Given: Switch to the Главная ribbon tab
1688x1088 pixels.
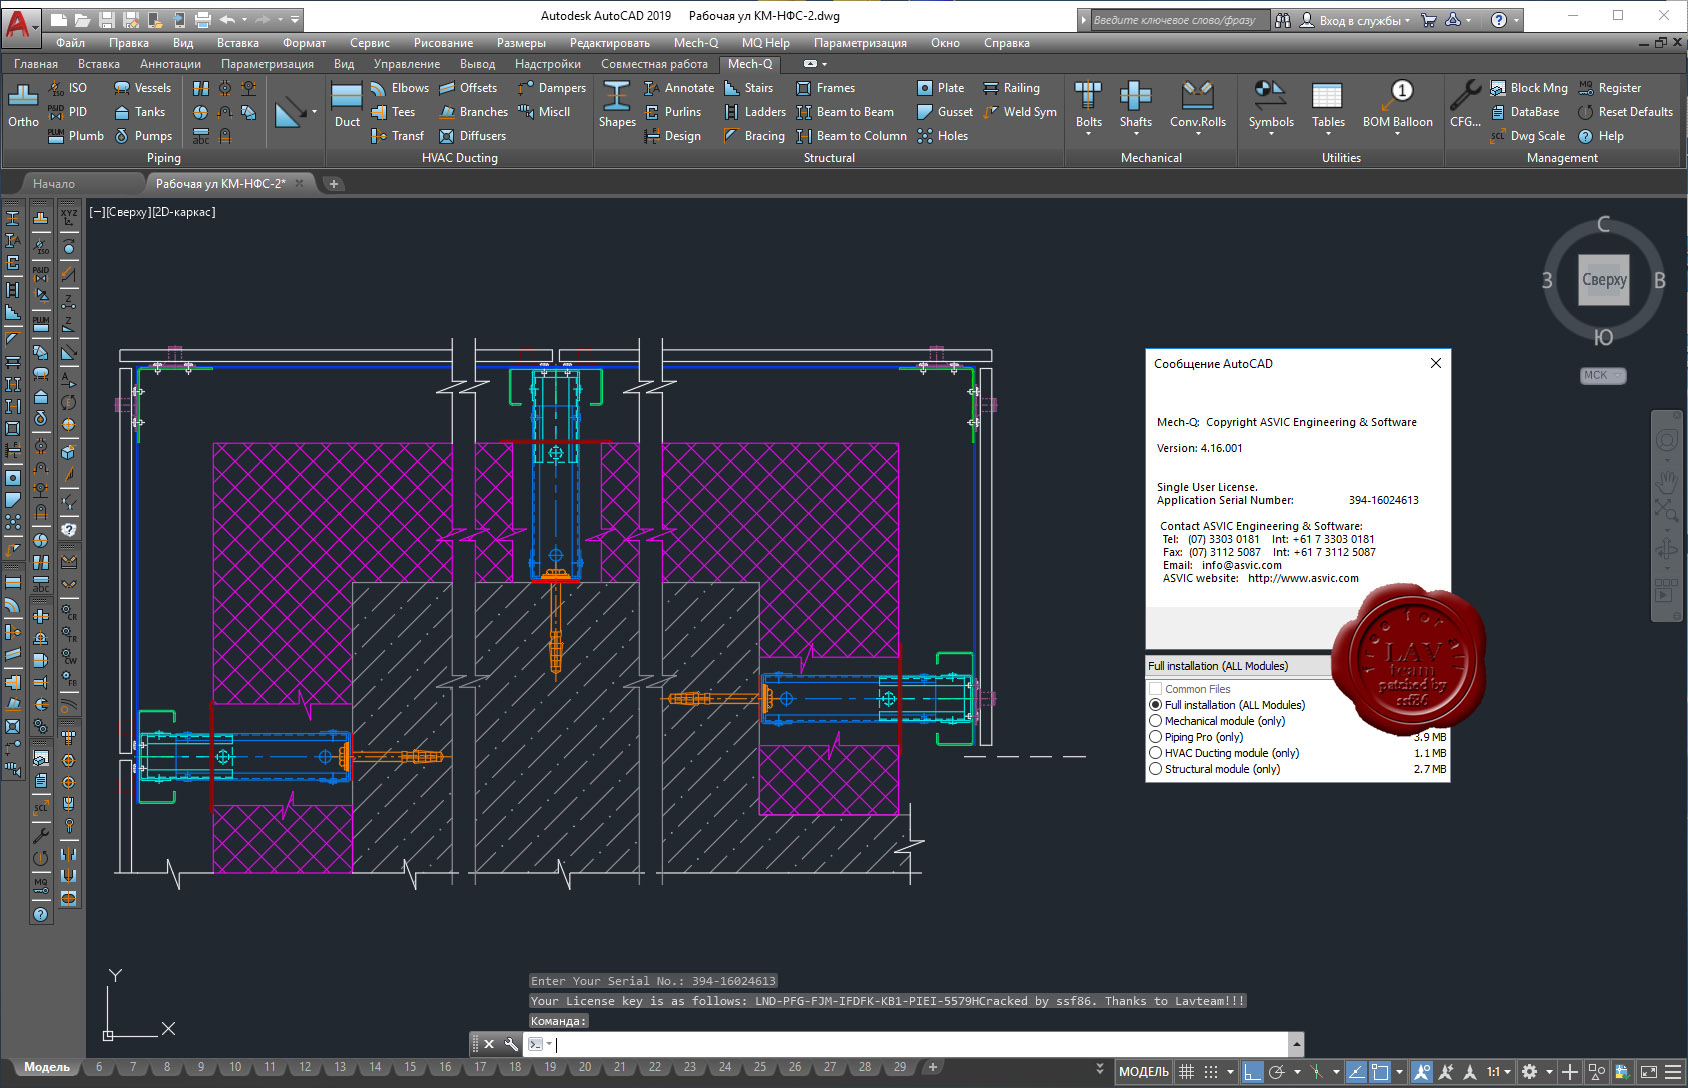Looking at the screenshot, I should (36, 64).
